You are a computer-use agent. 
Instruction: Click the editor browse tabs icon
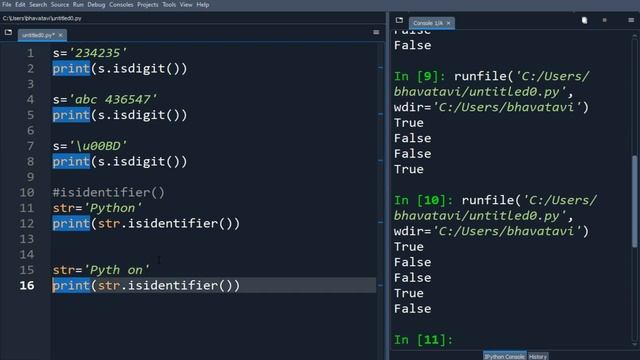(x=8, y=33)
